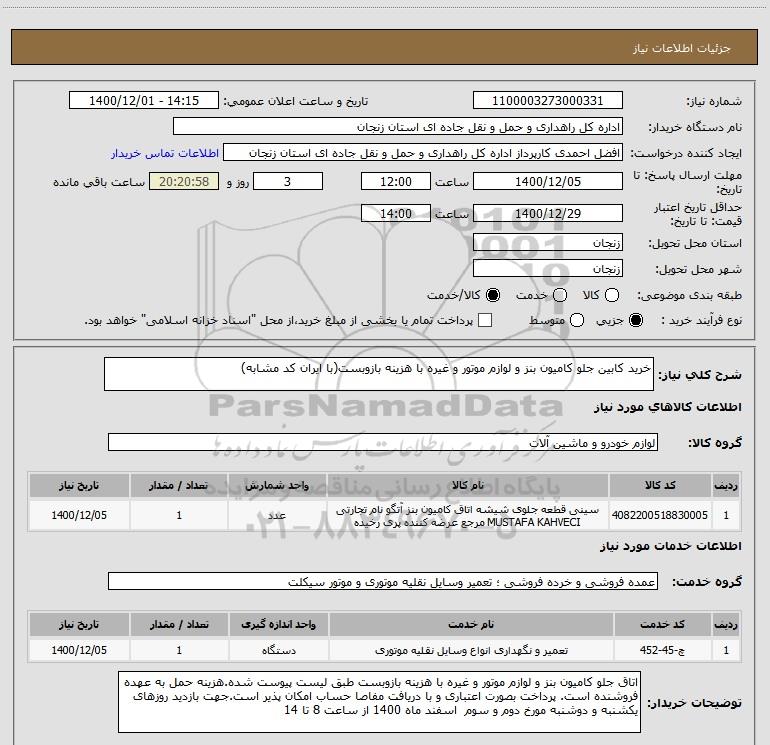The height and width of the screenshot is (745, 770).
Task: Toggle the اسناد خزانه اسلامی payment checkbox
Action: point(485,320)
